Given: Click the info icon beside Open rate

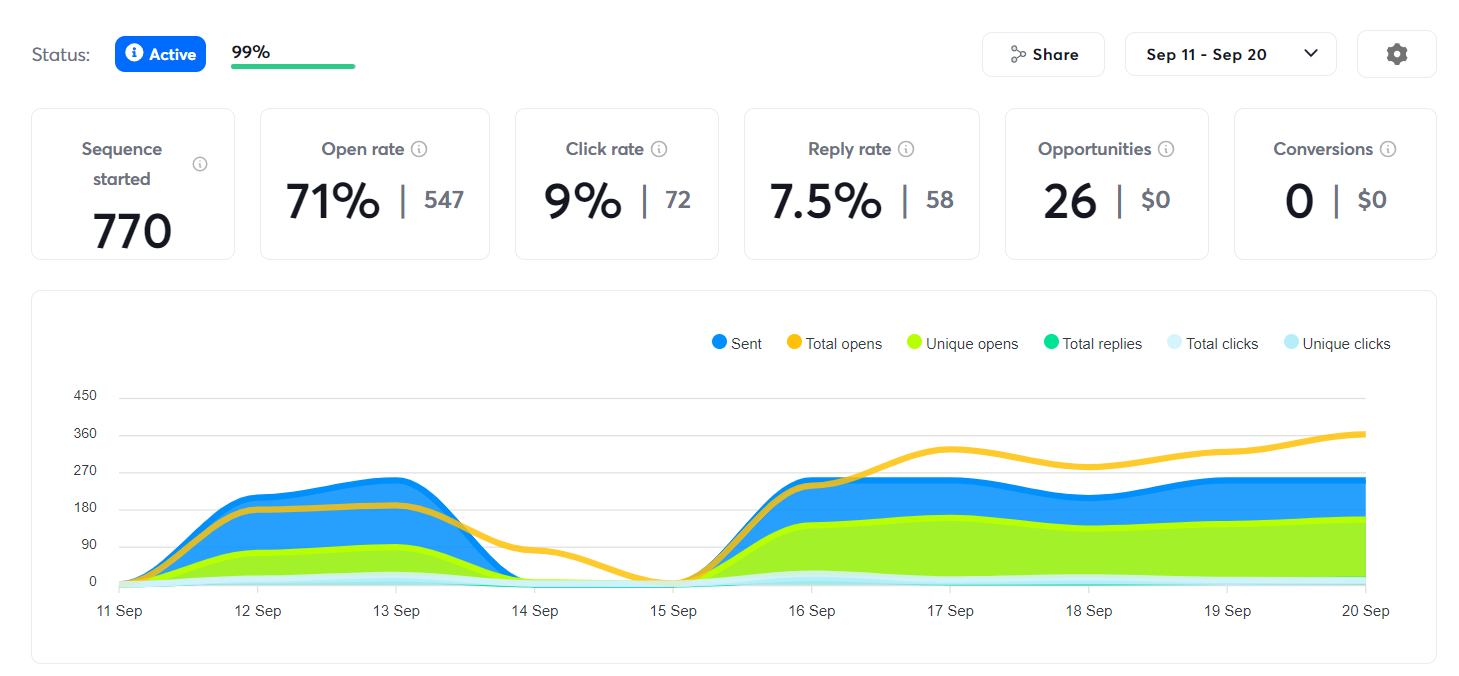Looking at the screenshot, I should (x=419, y=149).
